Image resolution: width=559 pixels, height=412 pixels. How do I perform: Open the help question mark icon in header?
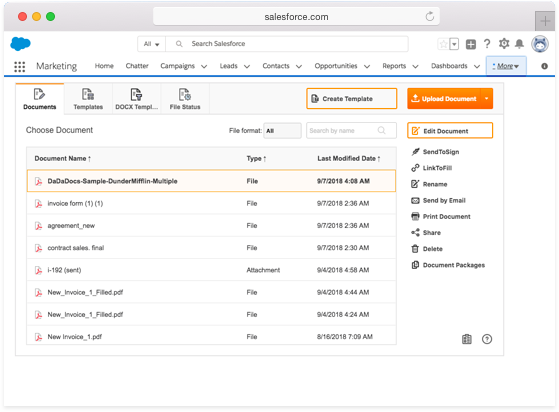pos(487,44)
